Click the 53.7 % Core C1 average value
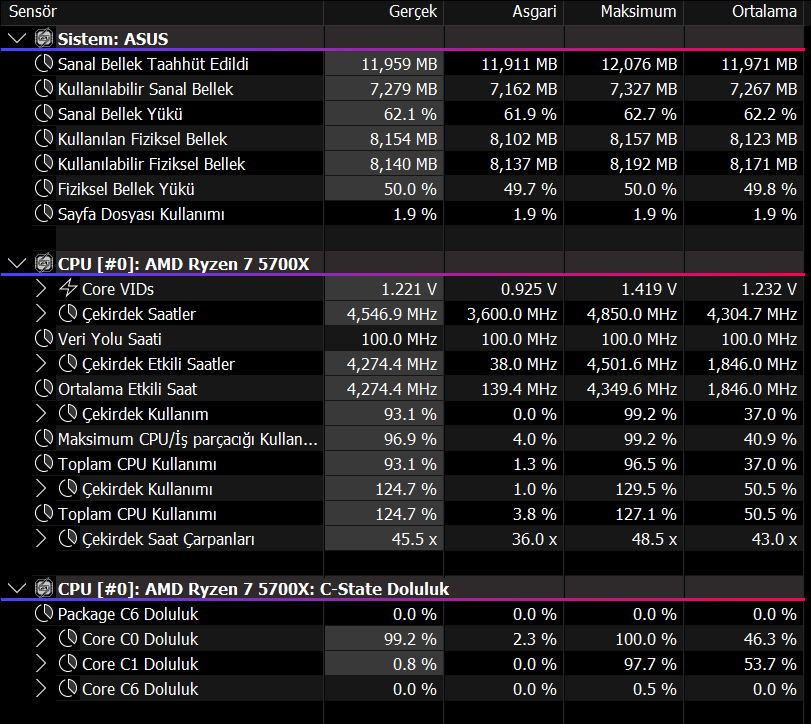 (770, 664)
